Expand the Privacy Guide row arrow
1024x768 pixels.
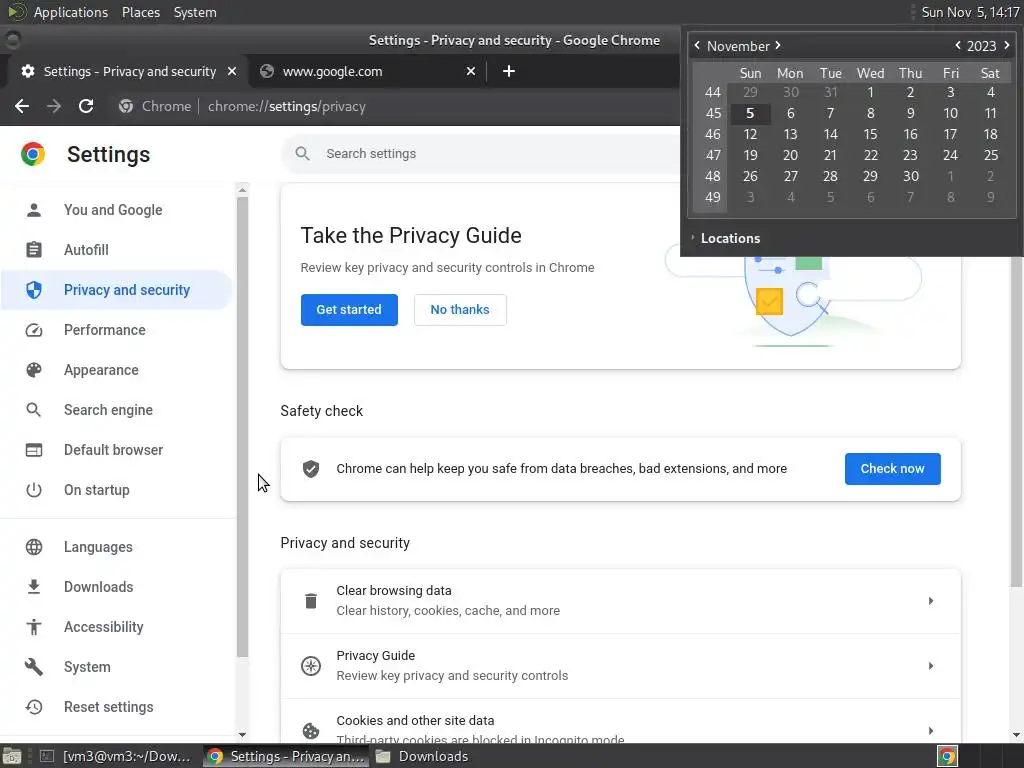click(931, 665)
